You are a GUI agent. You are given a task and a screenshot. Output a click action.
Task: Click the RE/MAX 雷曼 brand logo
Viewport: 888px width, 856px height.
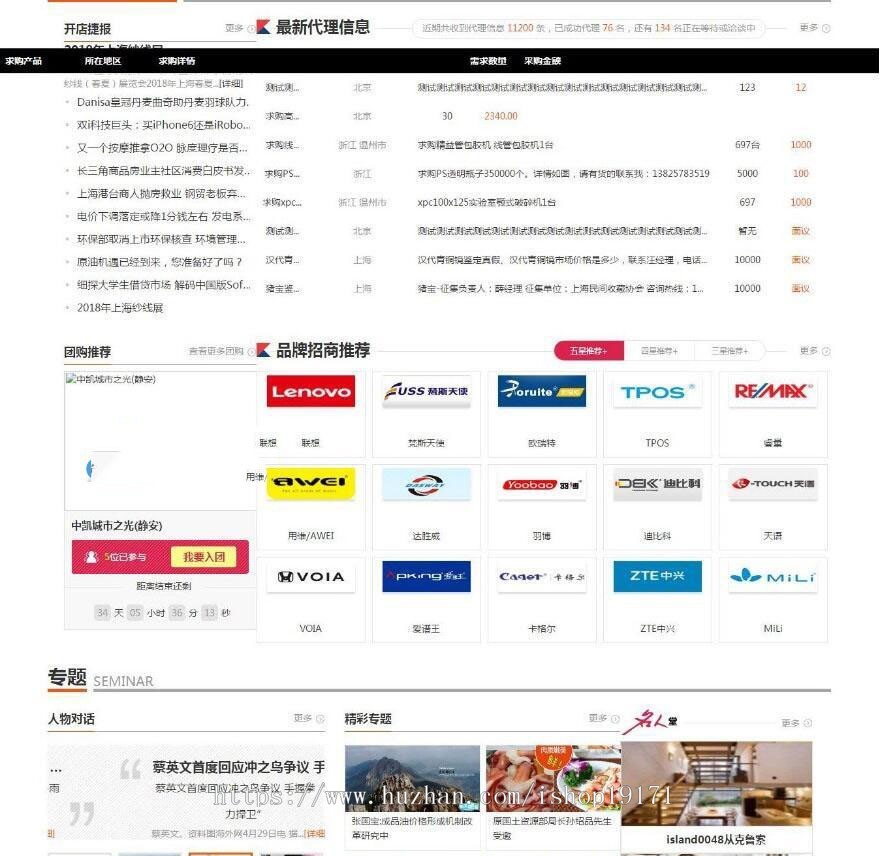pyautogui.click(x=773, y=391)
